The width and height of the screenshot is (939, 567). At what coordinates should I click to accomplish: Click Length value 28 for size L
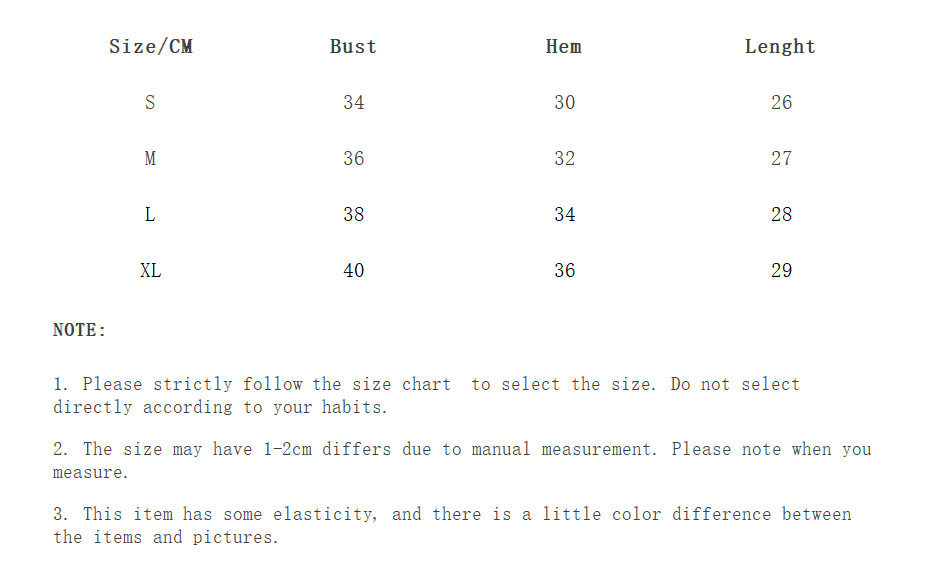782,215
